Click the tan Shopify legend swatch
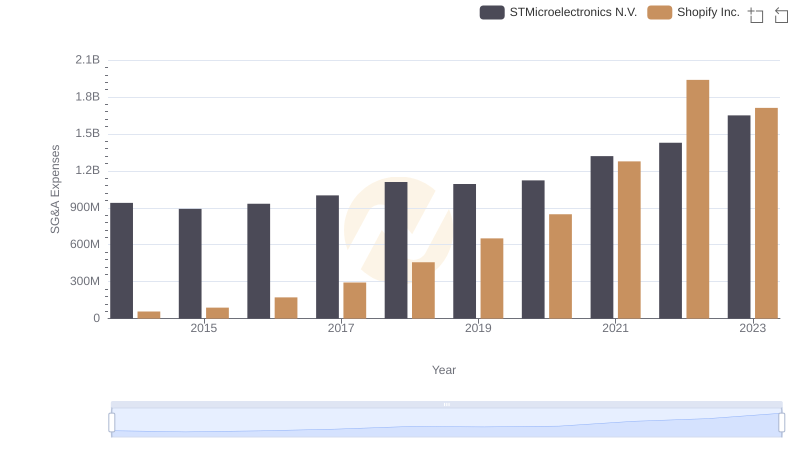The height and width of the screenshot is (461, 800). tap(659, 12)
